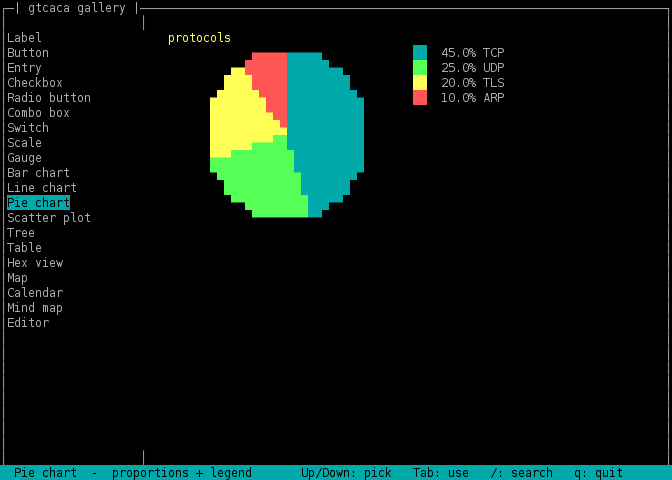Click the highlighted Pie chart item
This screenshot has height=480, width=672.
(x=39, y=203)
